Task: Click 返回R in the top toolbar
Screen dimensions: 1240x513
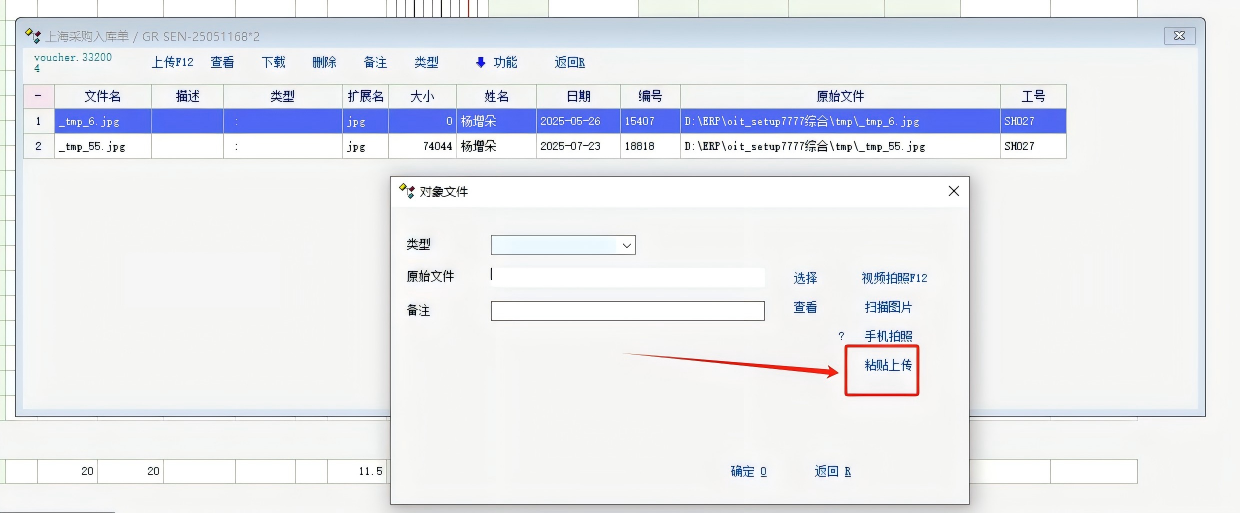Action: pos(569,62)
